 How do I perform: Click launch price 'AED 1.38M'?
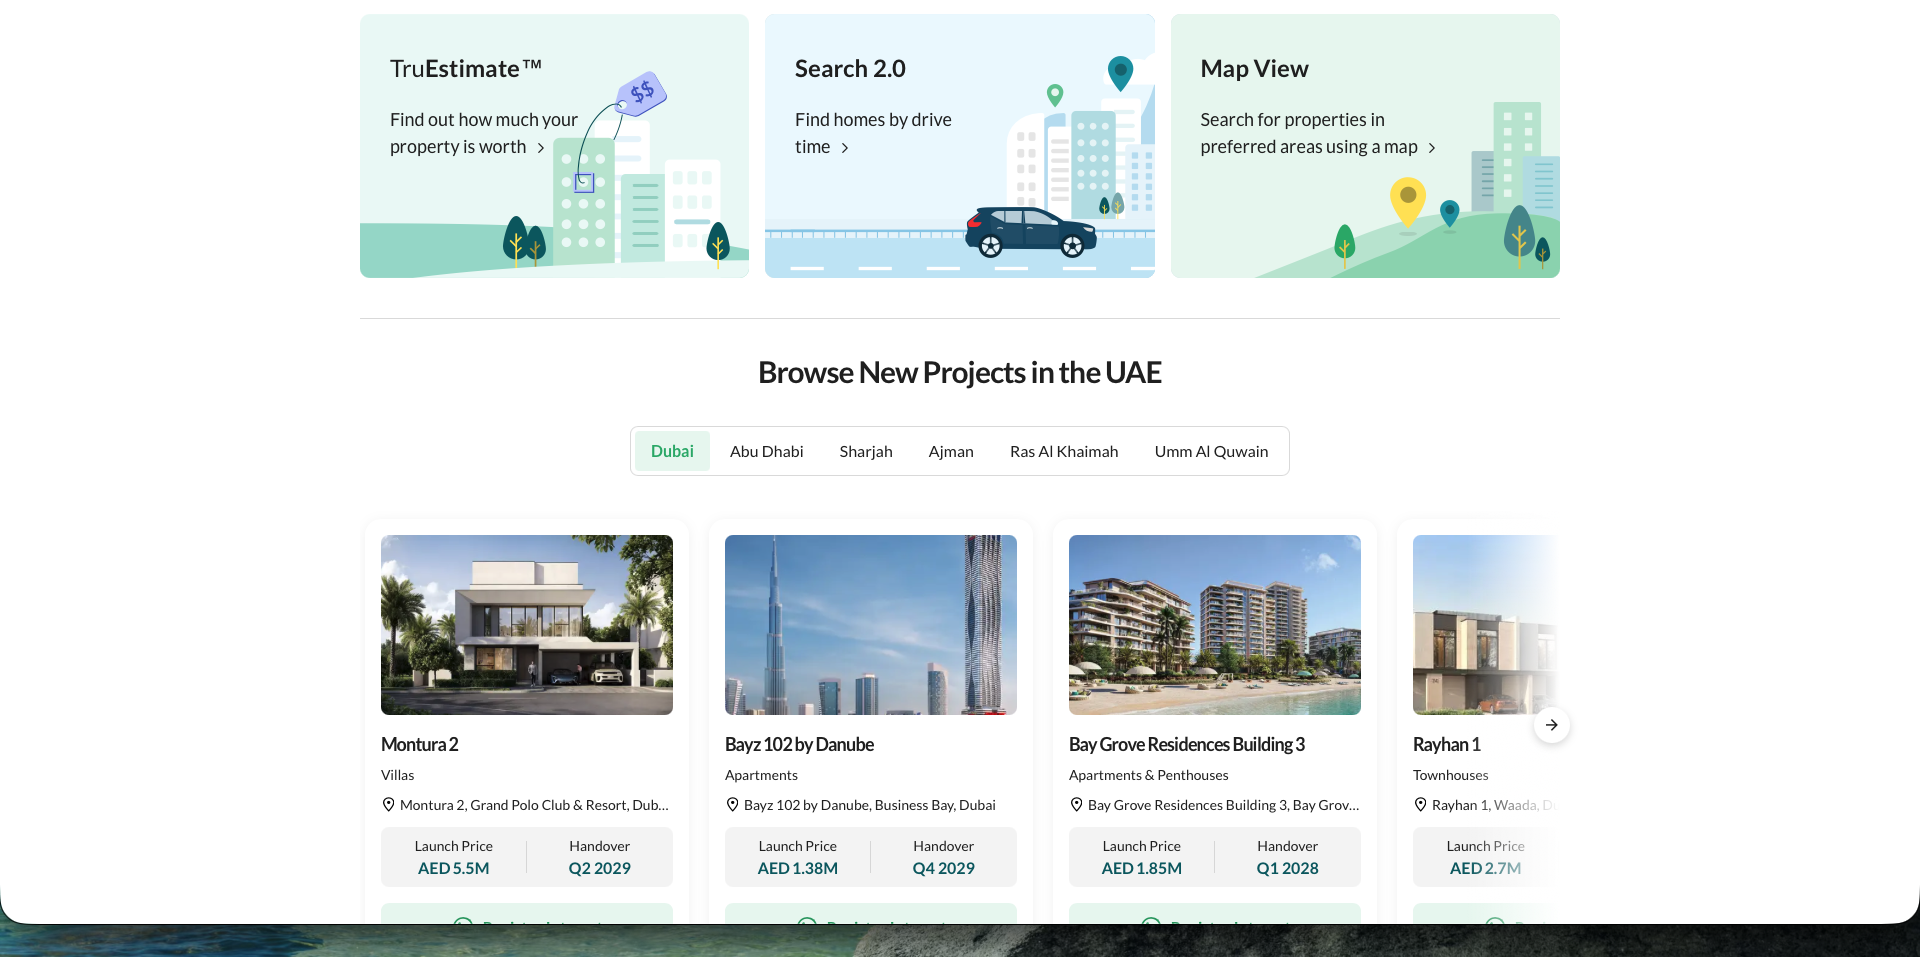[x=798, y=868]
